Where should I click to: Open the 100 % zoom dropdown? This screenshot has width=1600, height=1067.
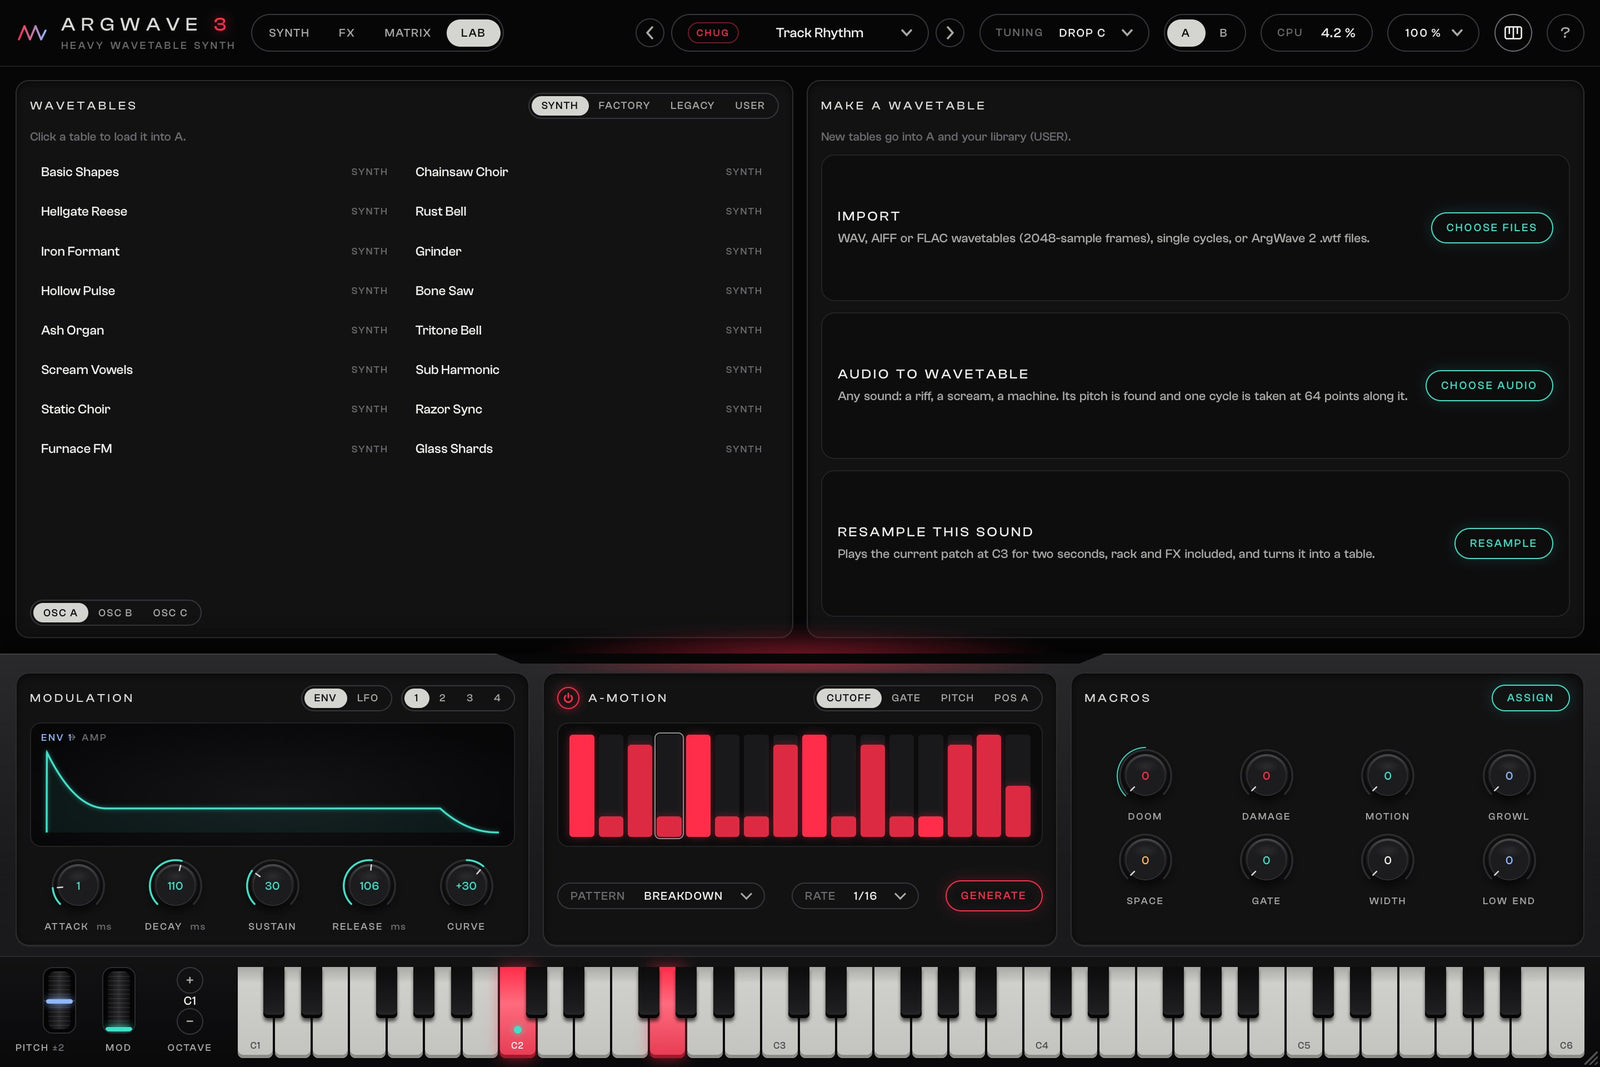(1433, 33)
